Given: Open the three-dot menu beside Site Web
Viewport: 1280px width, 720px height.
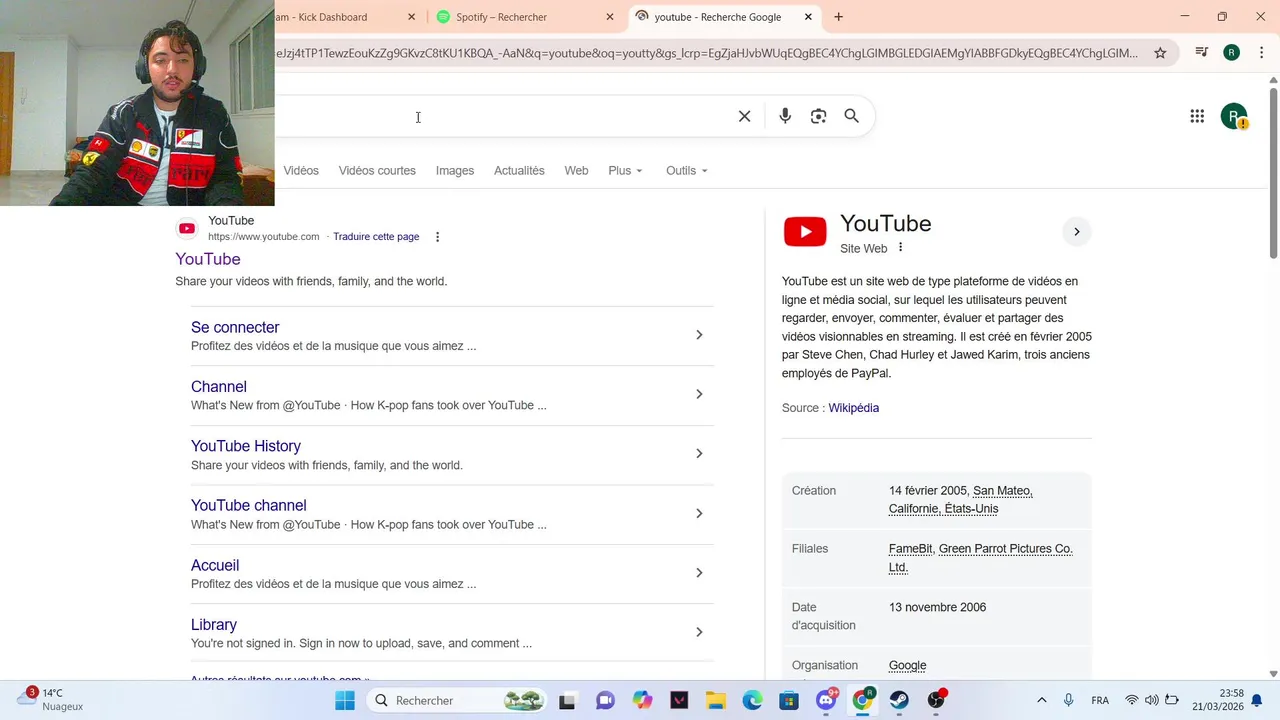Looking at the screenshot, I should click(900, 247).
